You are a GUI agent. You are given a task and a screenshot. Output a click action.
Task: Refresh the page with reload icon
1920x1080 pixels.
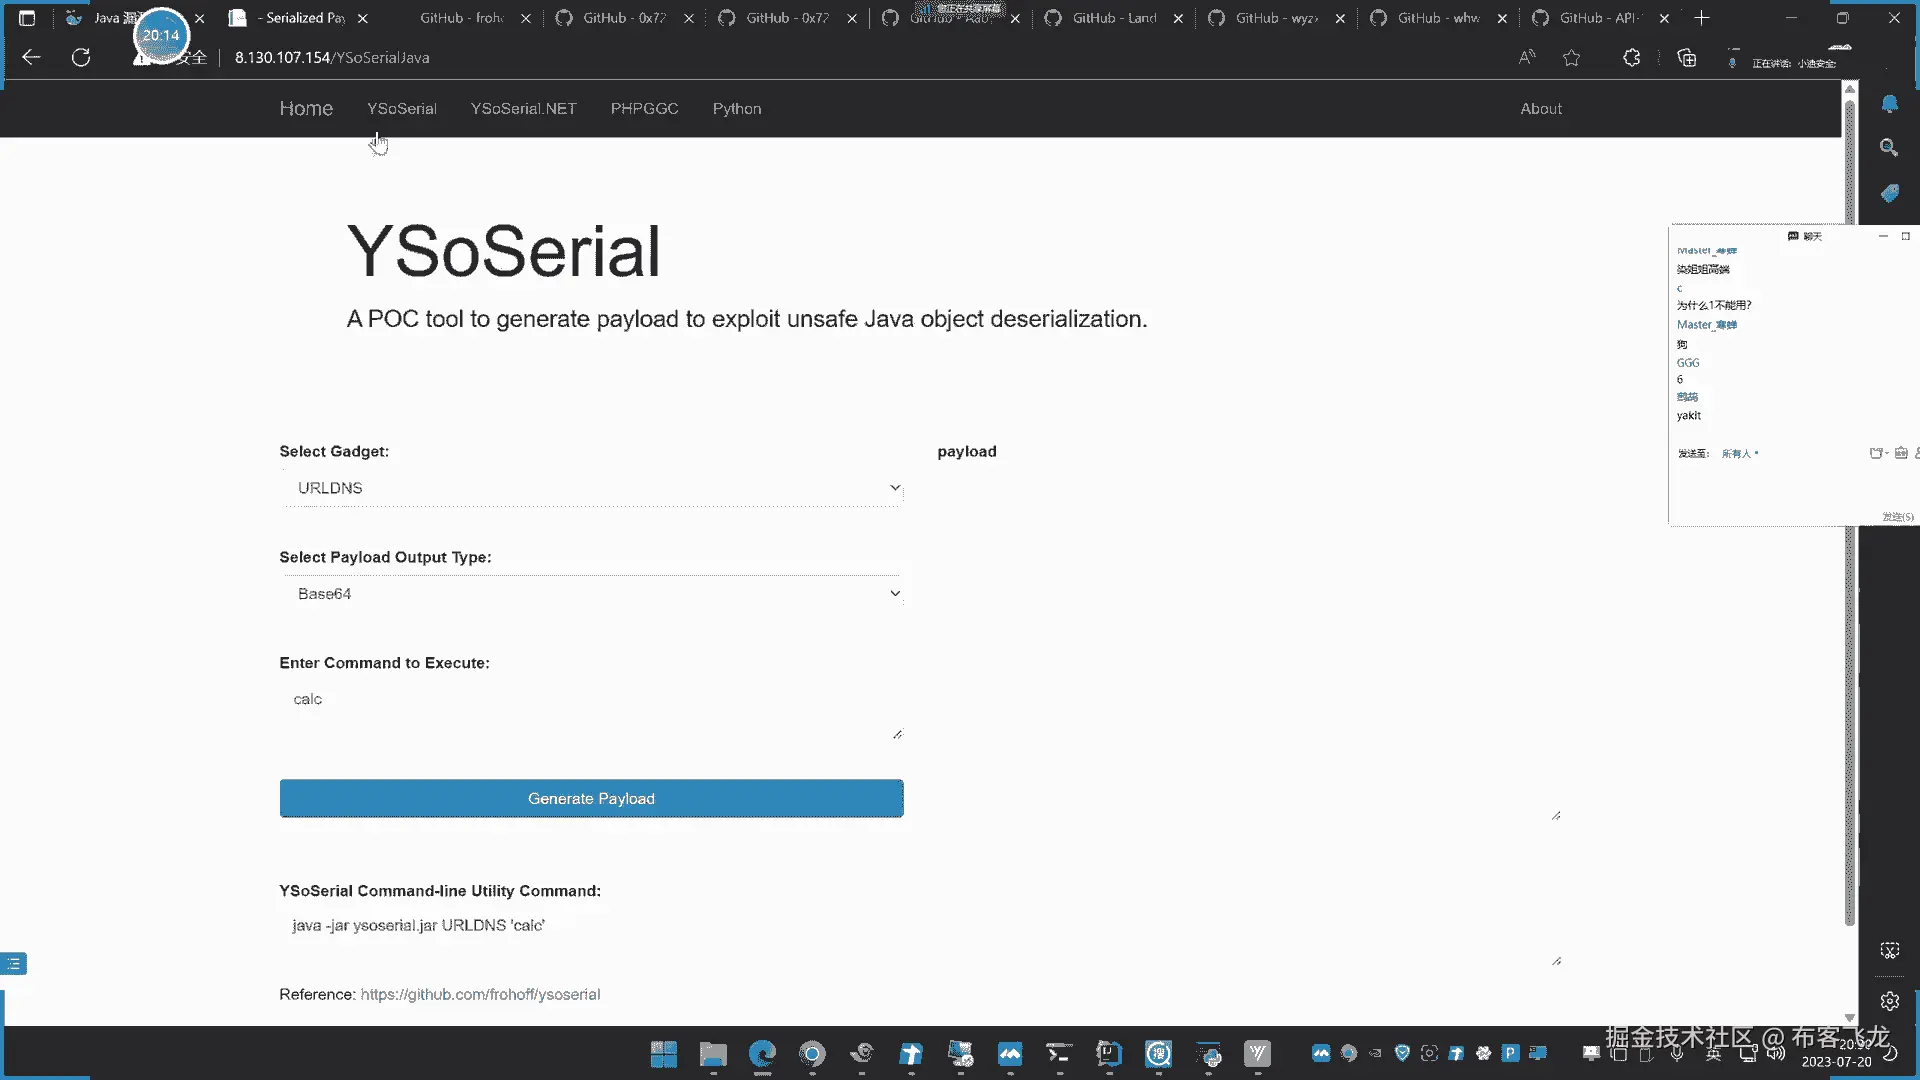tap(81, 58)
